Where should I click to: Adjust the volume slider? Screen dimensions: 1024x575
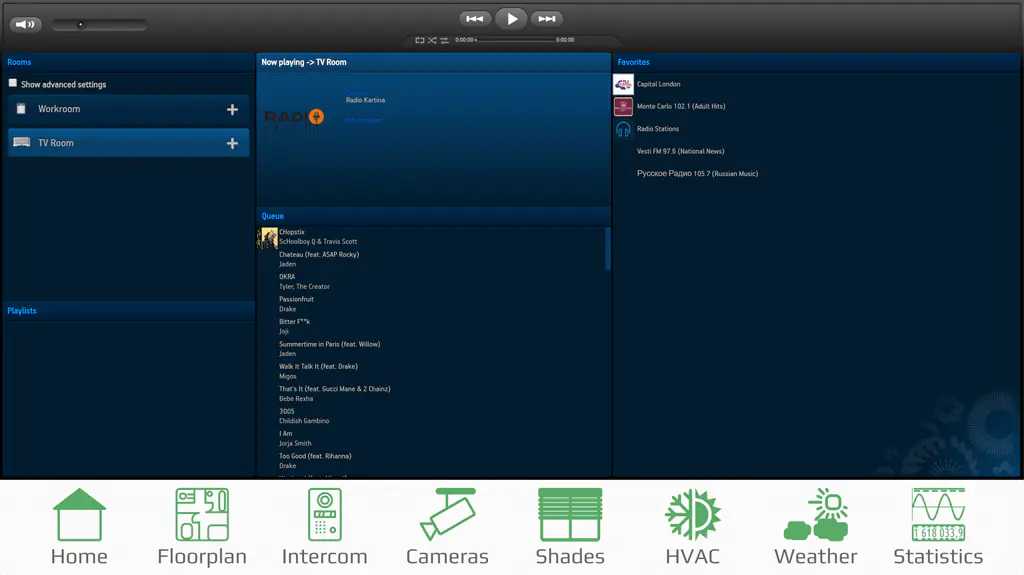[99, 25]
